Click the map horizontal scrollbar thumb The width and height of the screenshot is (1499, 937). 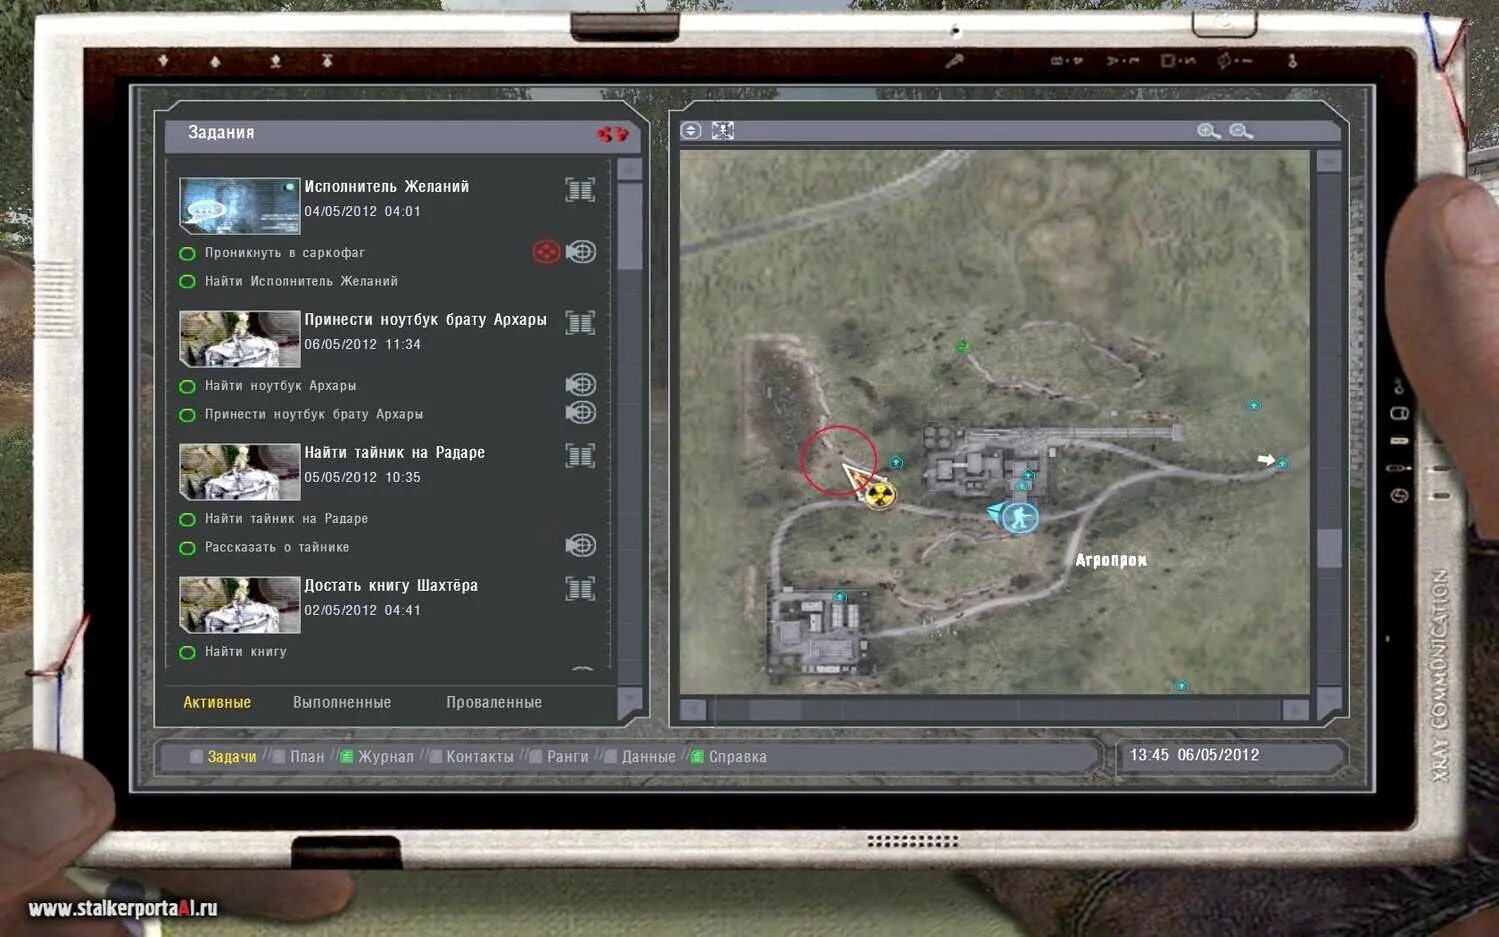tap(775, 710)
